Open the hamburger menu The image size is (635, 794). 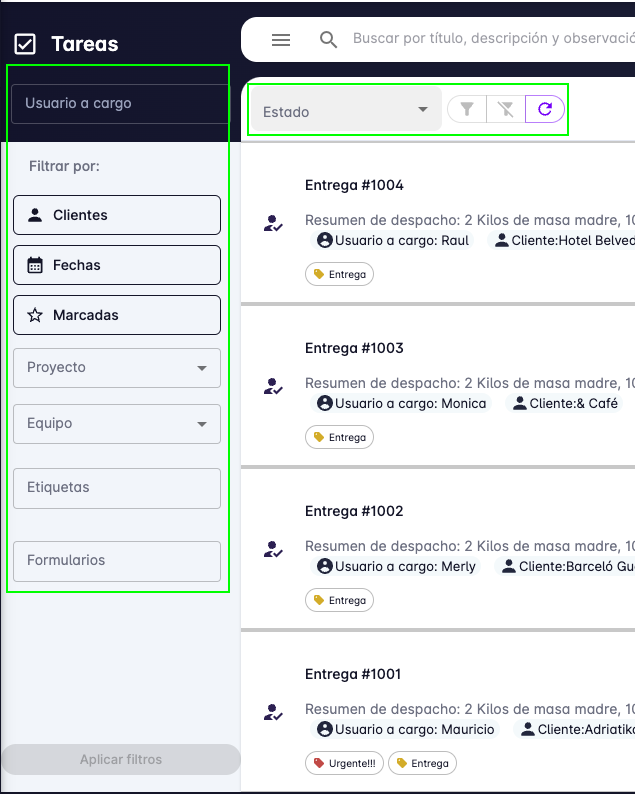point(281,40)
